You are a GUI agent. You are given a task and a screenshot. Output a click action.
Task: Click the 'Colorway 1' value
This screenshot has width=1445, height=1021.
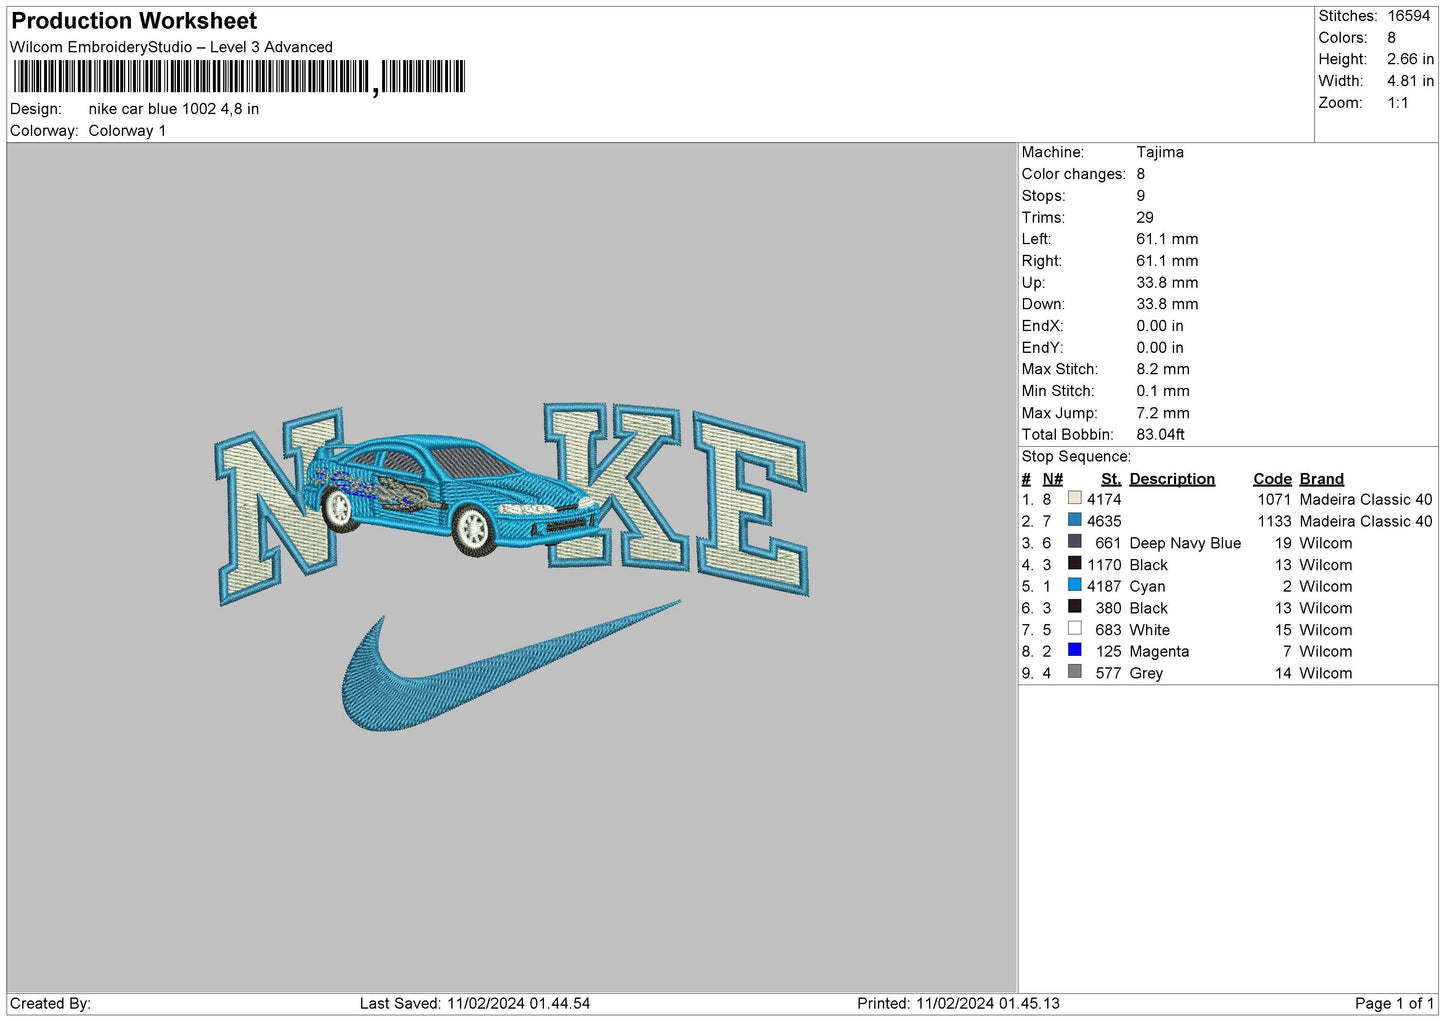(x=127, y=131)
